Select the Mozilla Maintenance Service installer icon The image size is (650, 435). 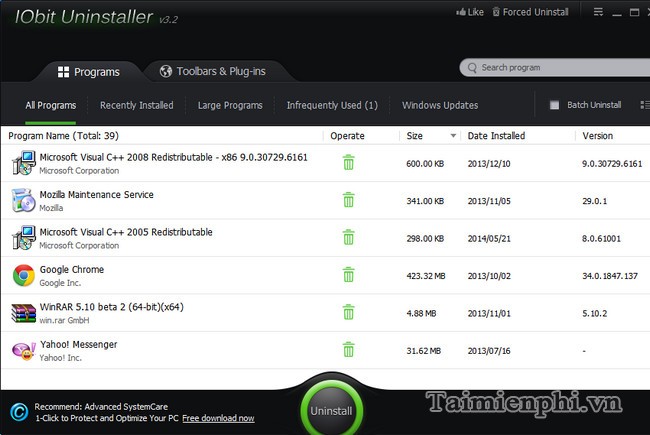tap(24, 200)
